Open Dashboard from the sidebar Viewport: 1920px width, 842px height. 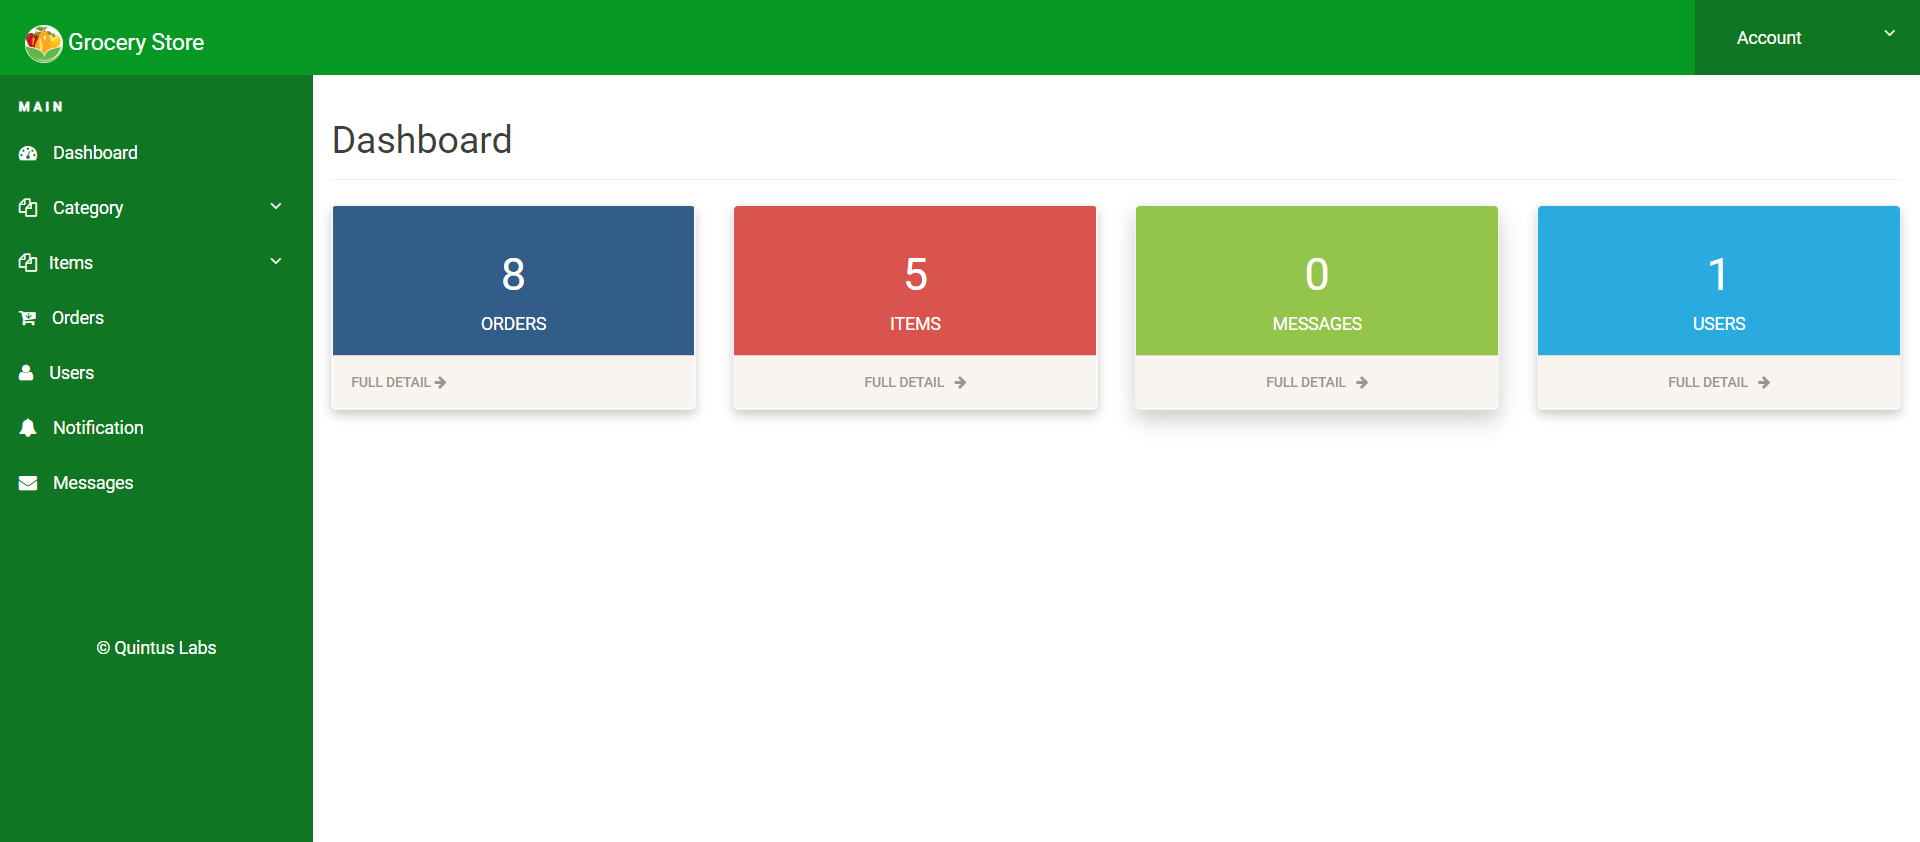[x=95, y=153]
